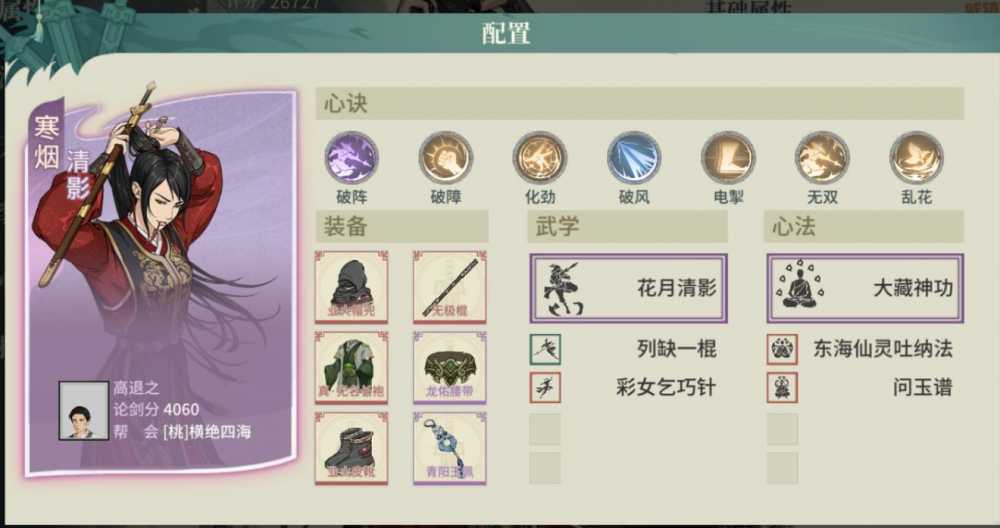The image size is (1000, 528).
Task: Open the 花月清影 main martial art
Action: (x=628, y=288)
